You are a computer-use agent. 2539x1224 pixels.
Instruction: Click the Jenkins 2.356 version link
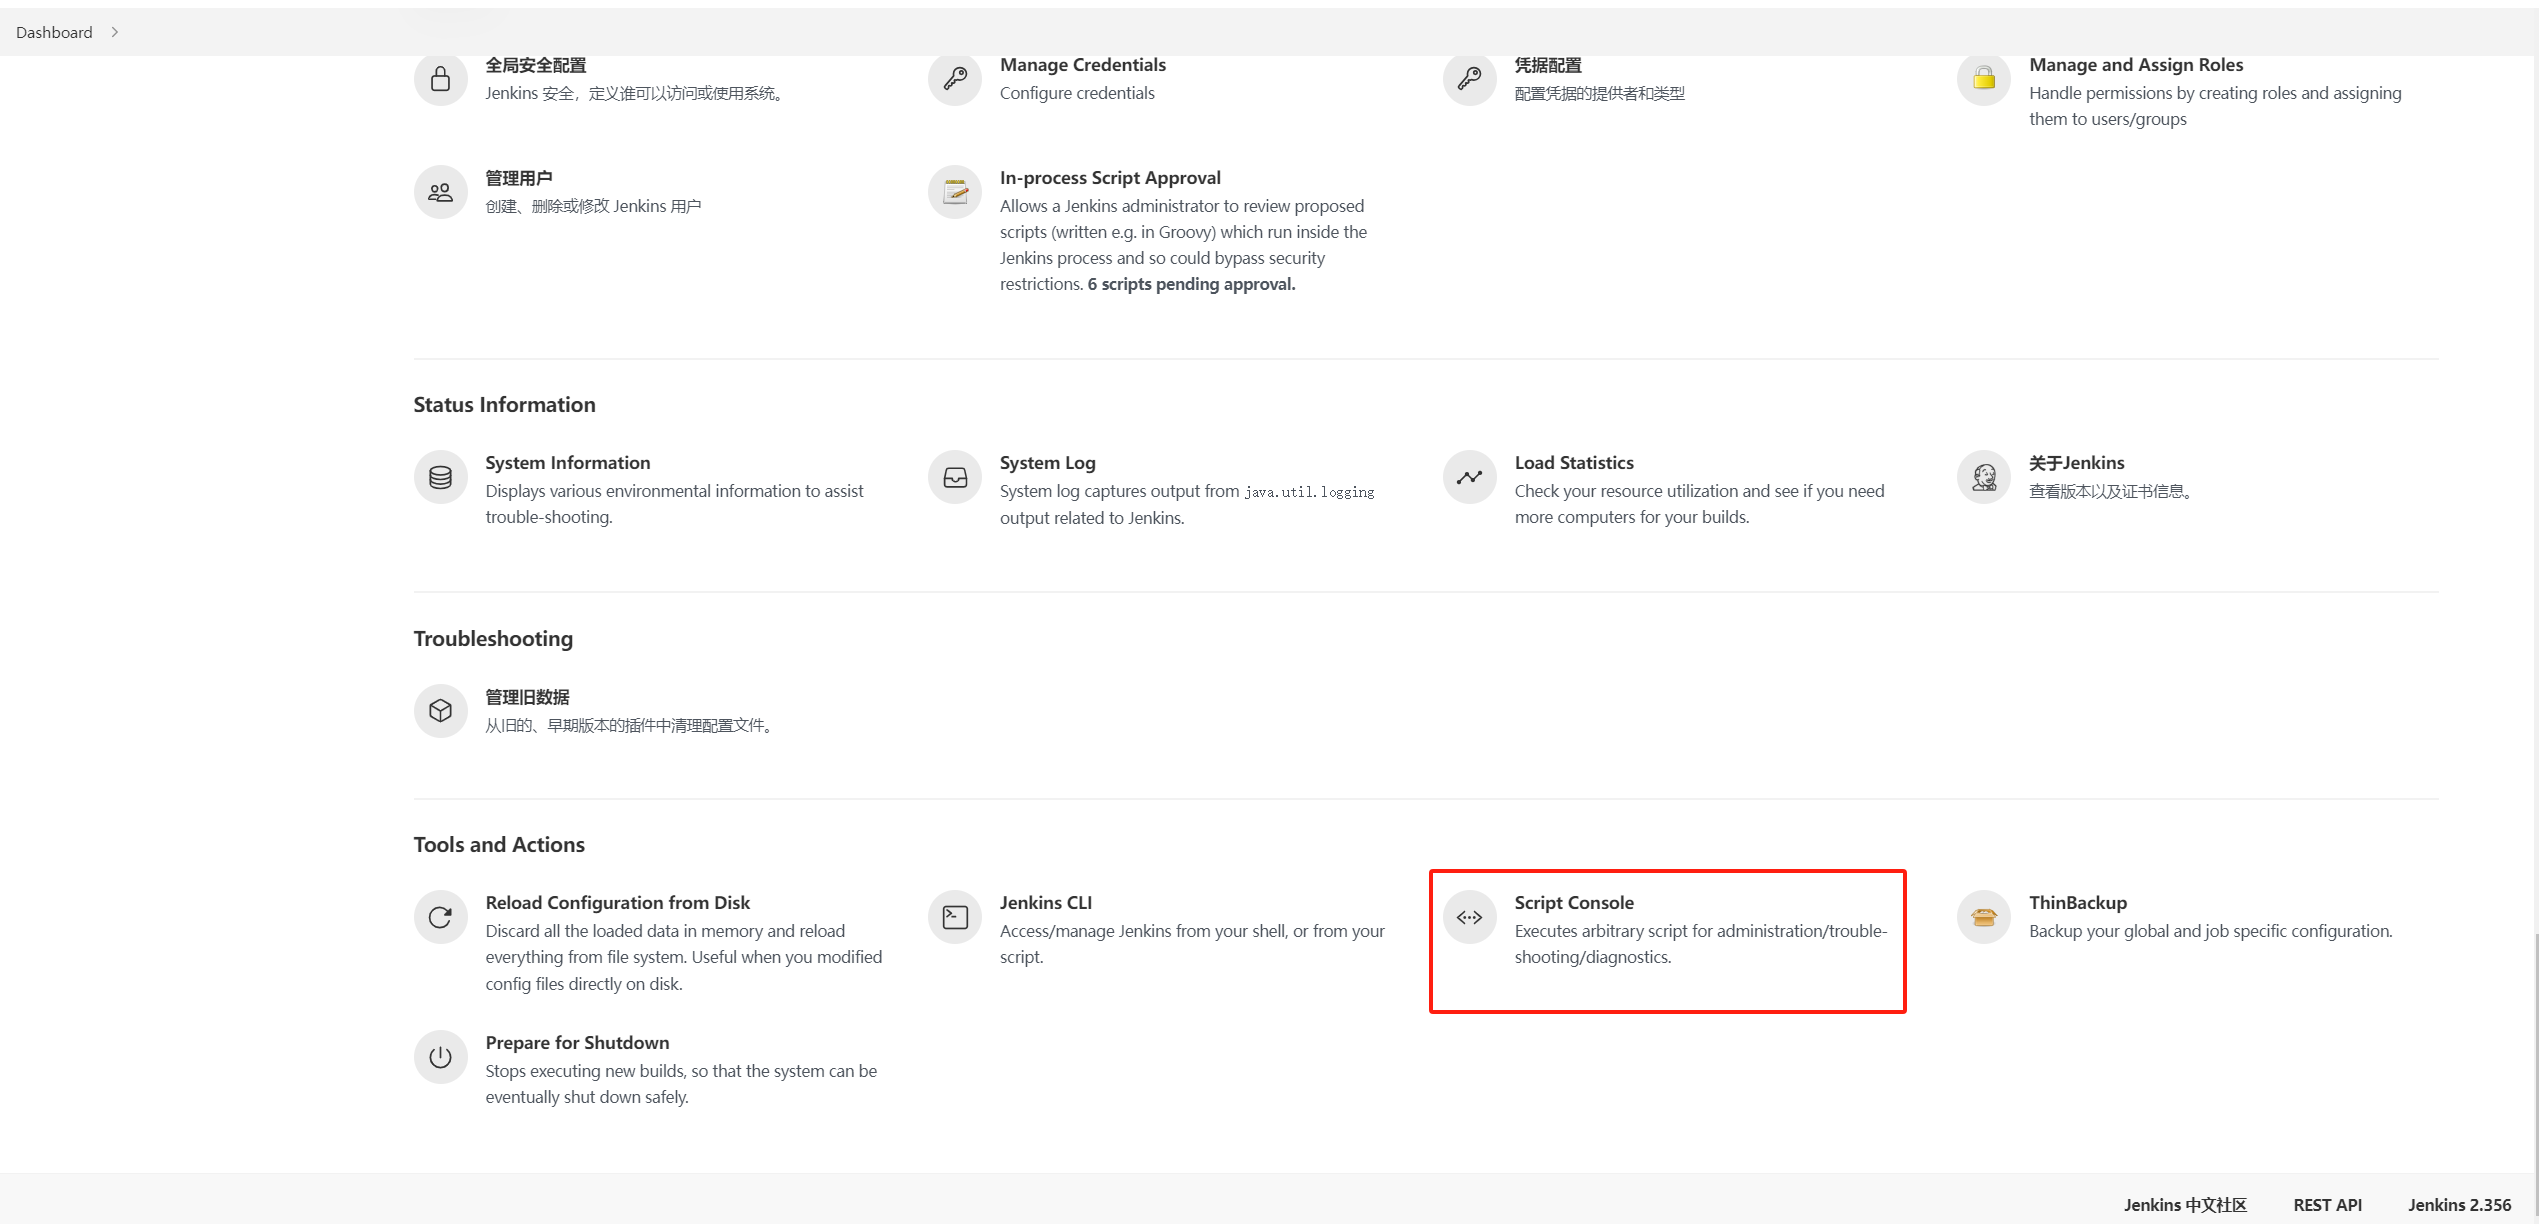click(x=2459, y=1205)
